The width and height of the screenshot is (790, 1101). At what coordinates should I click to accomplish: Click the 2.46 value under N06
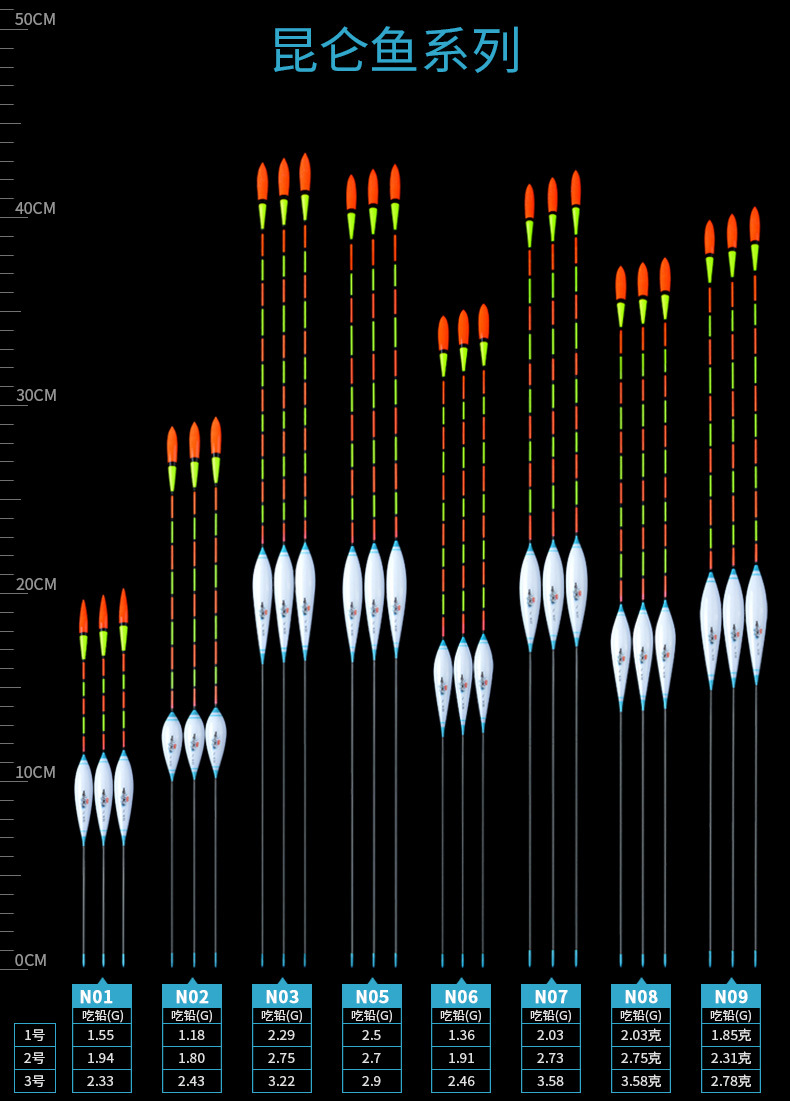[x=461, y=1081]
